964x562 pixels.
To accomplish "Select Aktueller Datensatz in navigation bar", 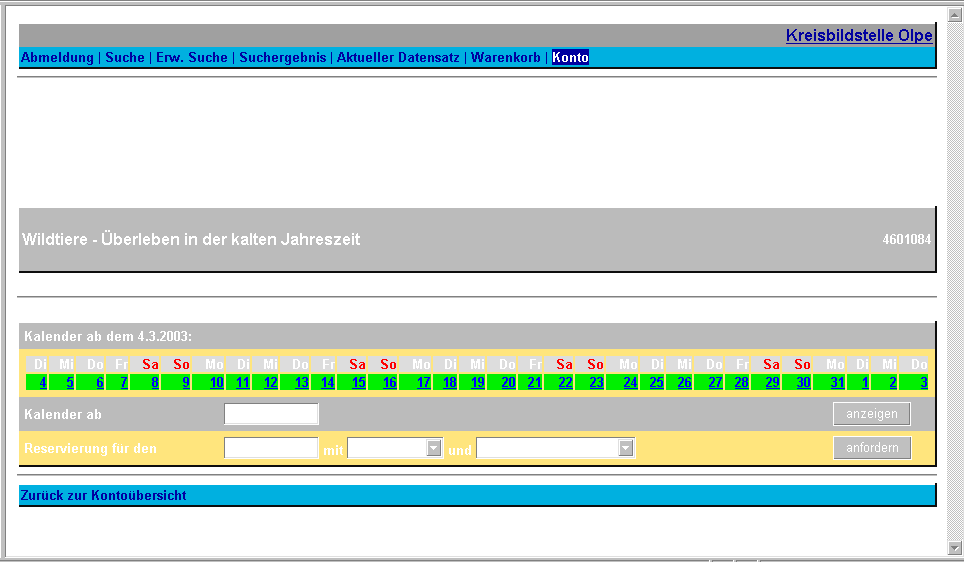I will point(398,58).
